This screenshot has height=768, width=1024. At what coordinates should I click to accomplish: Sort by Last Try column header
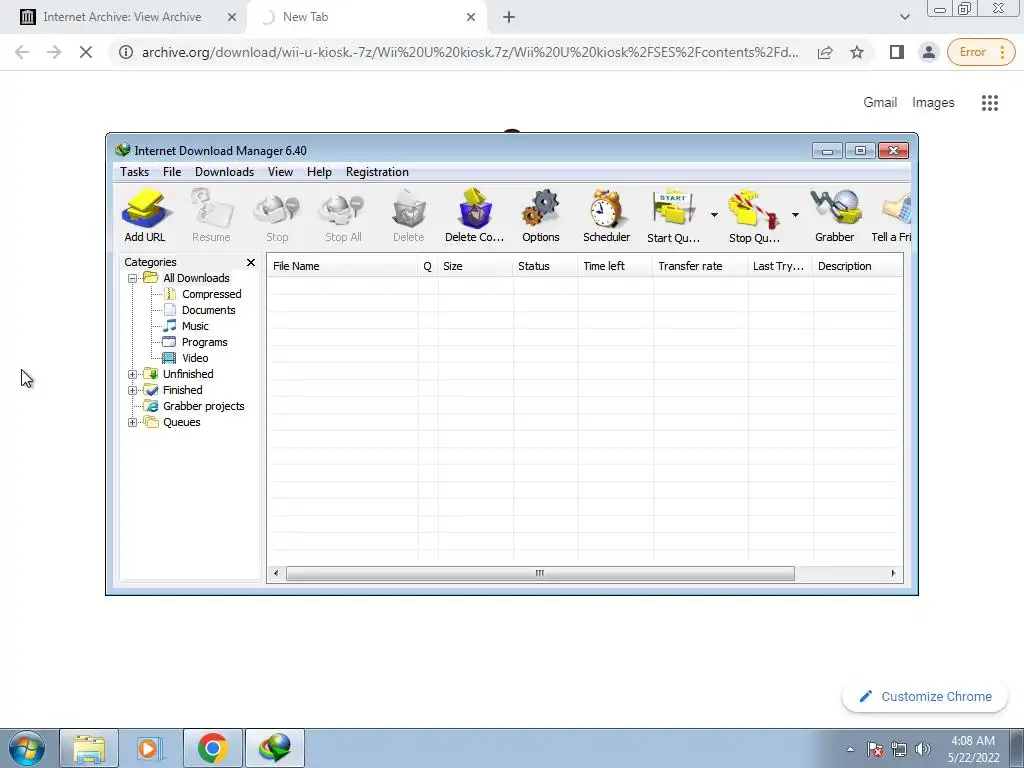coord(780,266)
